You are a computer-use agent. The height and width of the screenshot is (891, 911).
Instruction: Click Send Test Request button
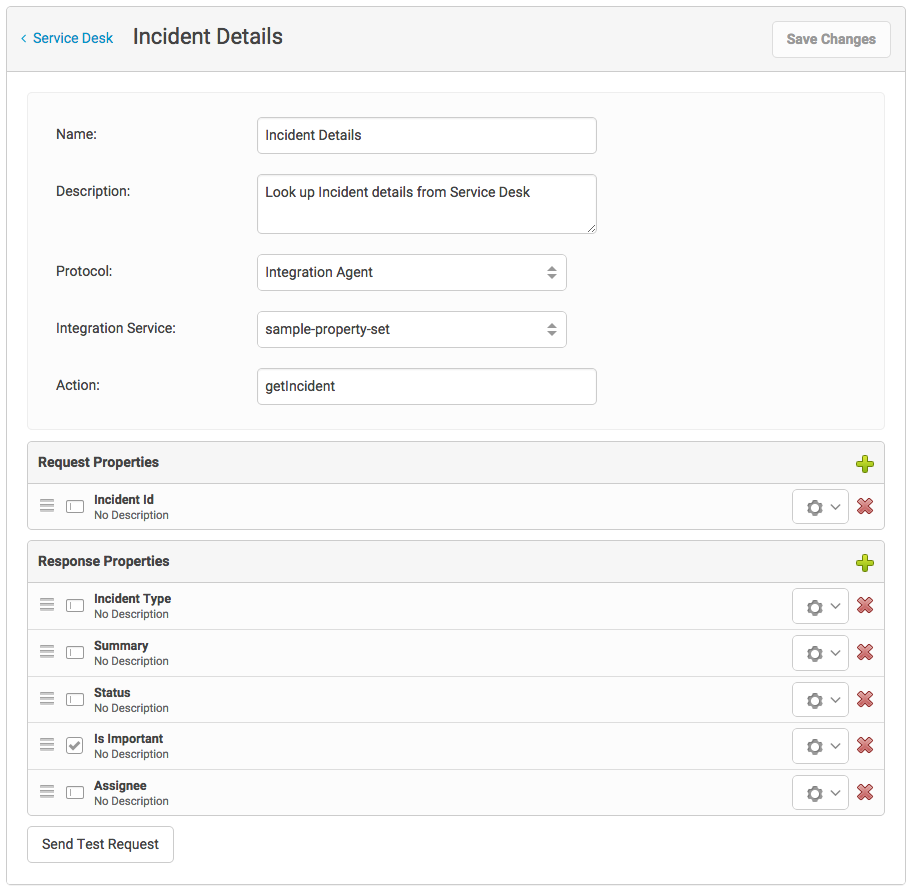[x=101, y=844]
